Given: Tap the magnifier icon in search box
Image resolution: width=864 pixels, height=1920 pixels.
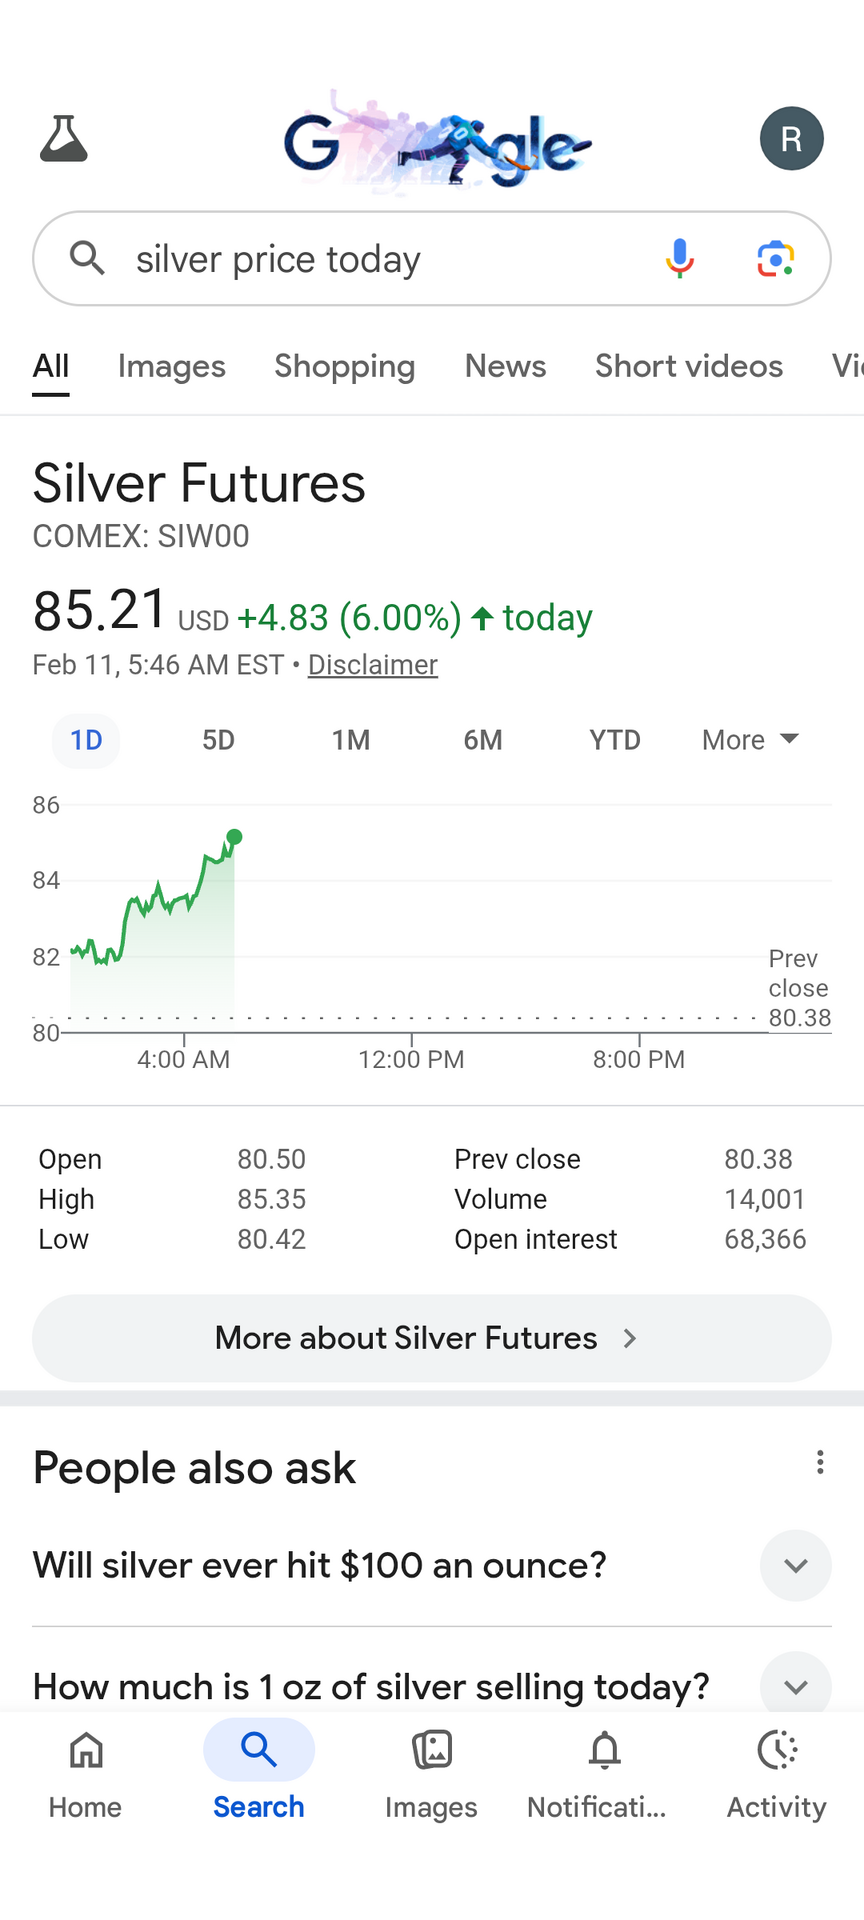Looking at the screenshot, I should 87,258.
